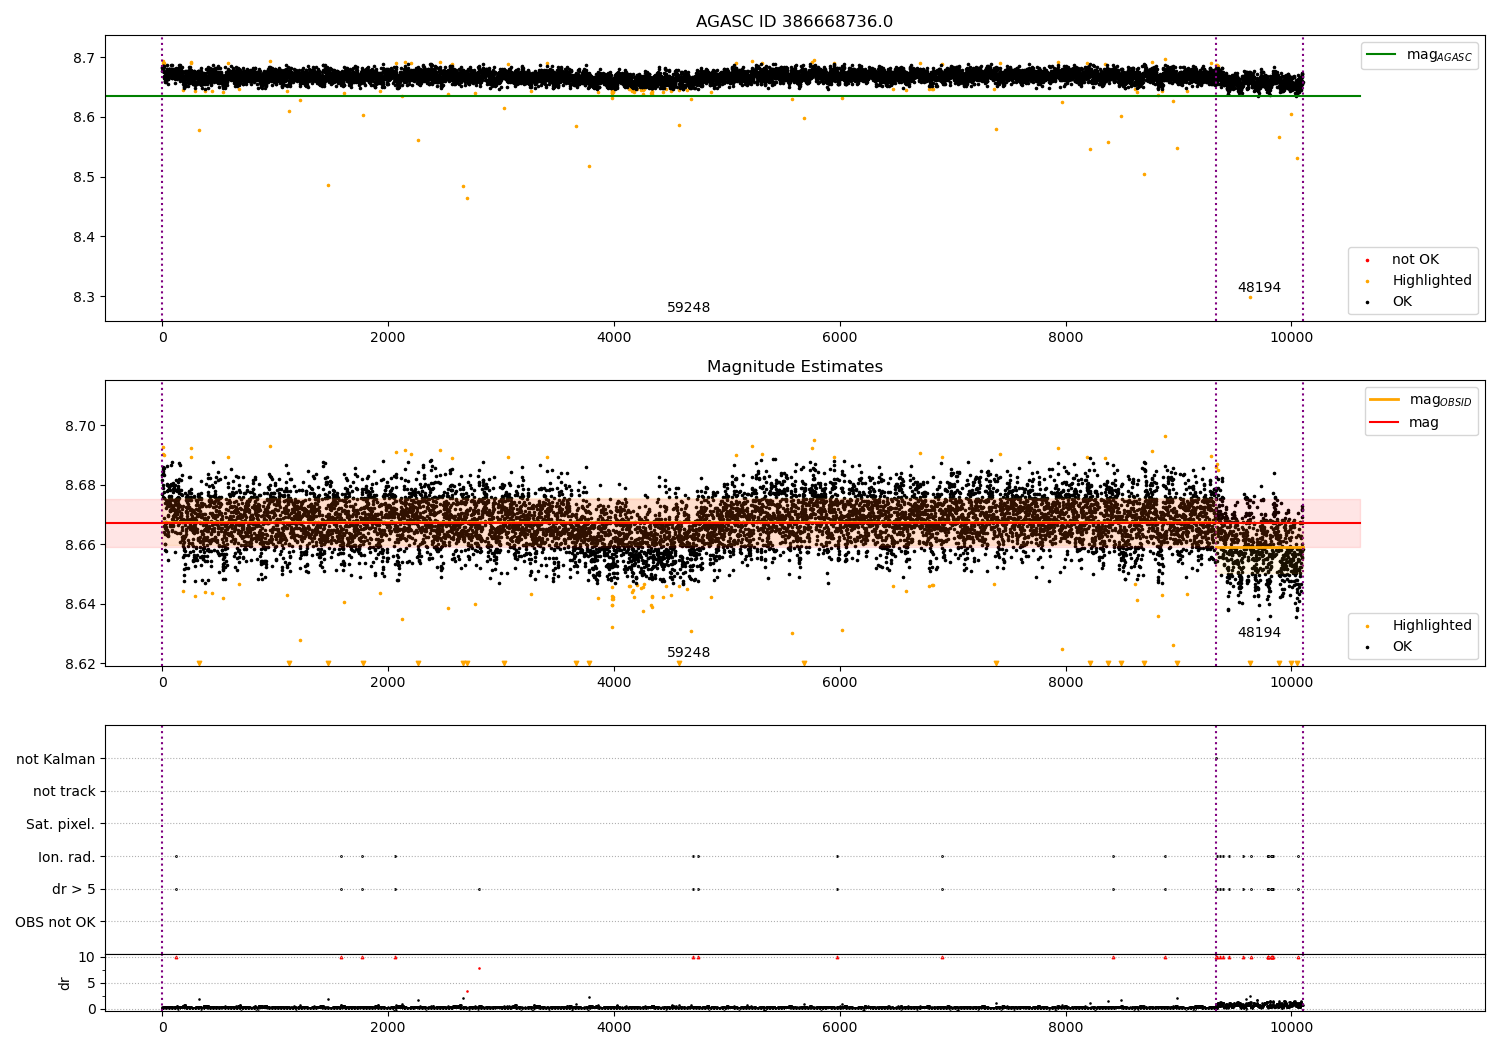1500x1050 pixels.
Task: Click the '59248' annotation in the middle plot
Action: click(x=688, y=653)
